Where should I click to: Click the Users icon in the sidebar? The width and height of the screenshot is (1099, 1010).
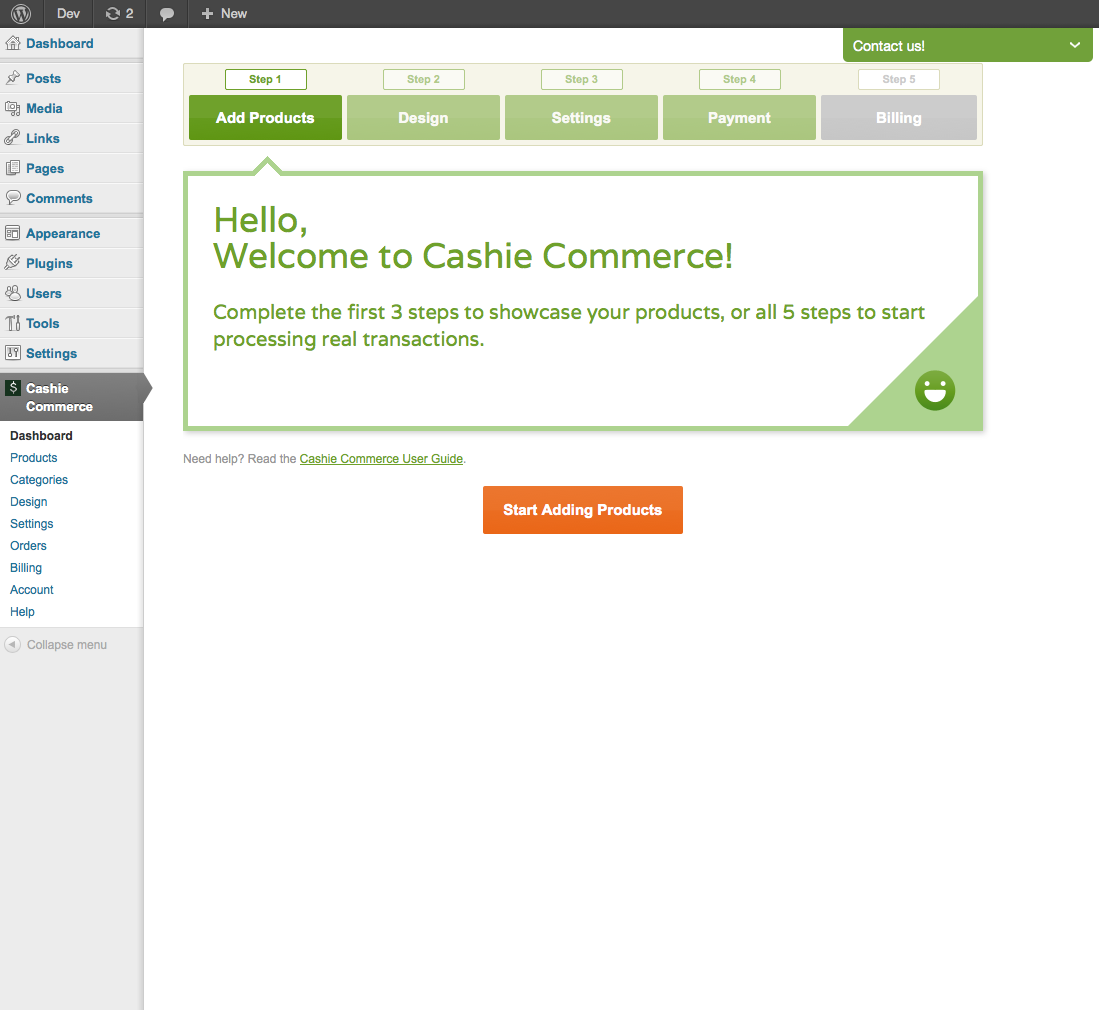tap(13, 293)
